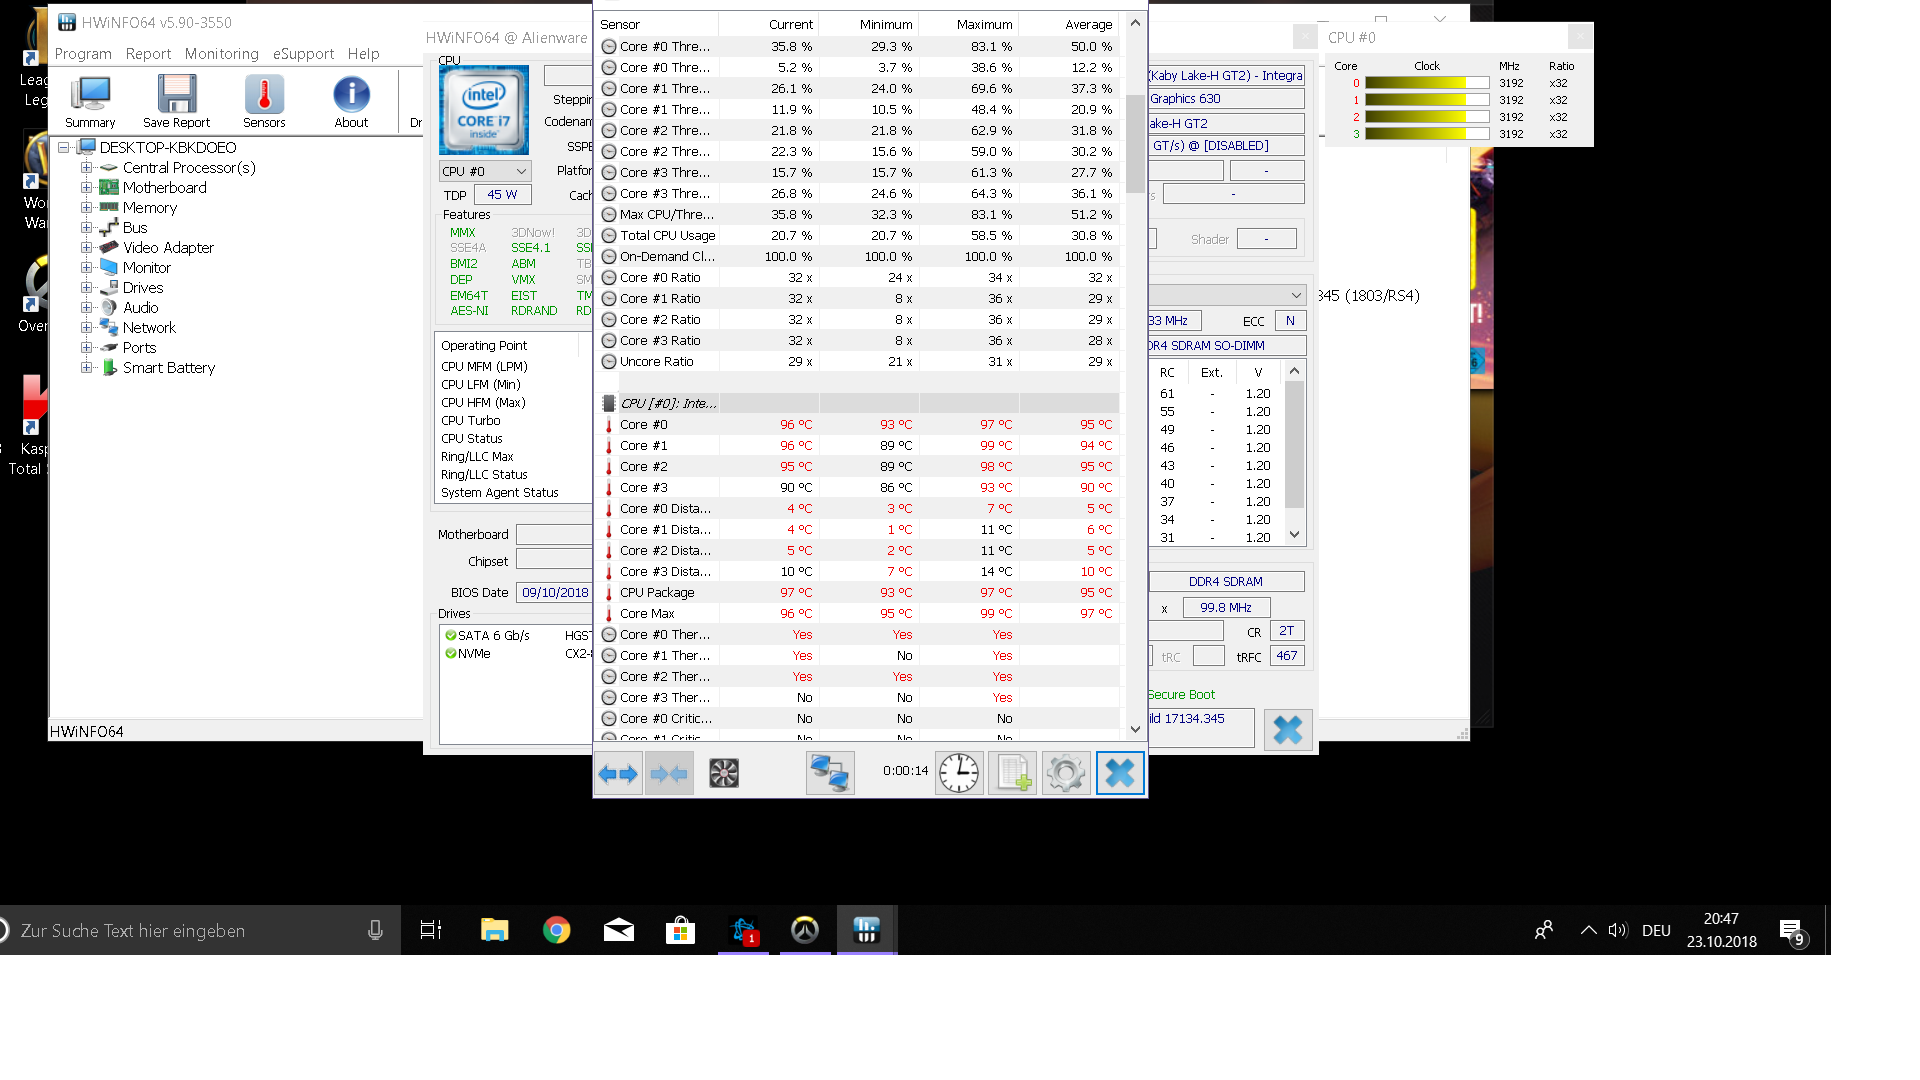Open sensor settings gear icon

(1066, 773)
